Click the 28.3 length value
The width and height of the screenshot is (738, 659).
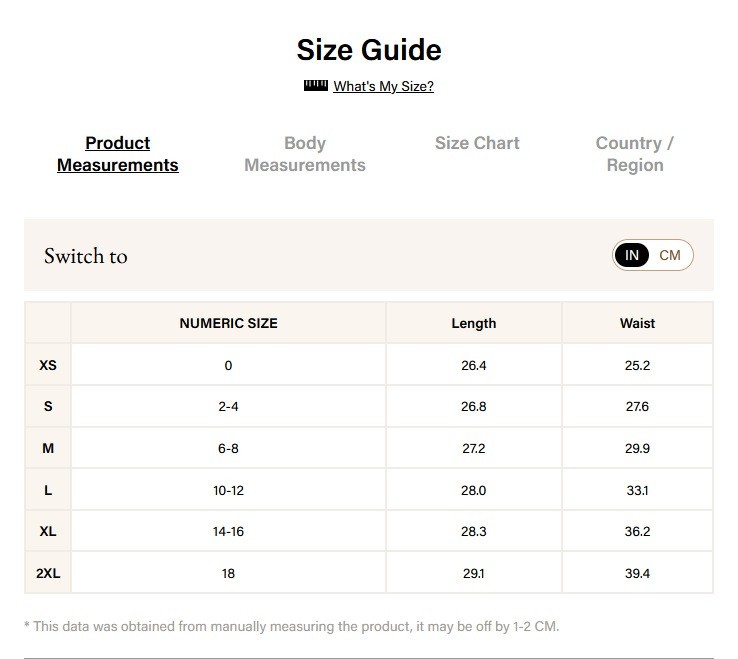[x=473, y=531]
